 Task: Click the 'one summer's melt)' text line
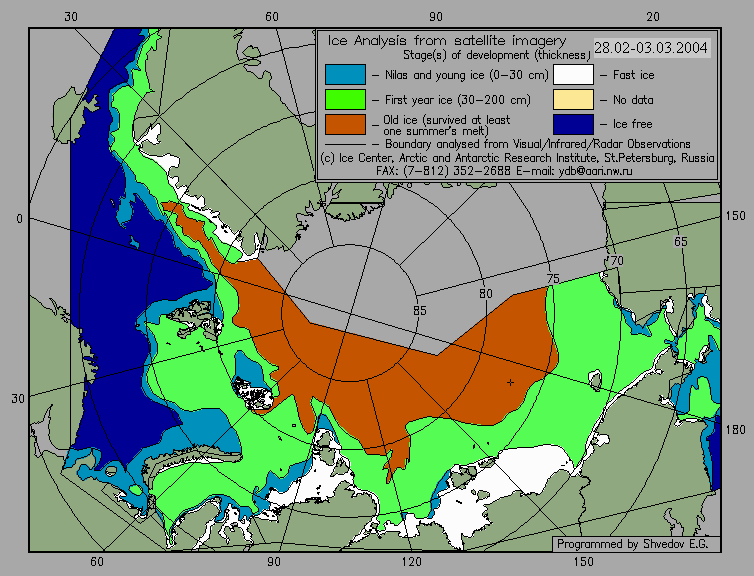point(436,131)
